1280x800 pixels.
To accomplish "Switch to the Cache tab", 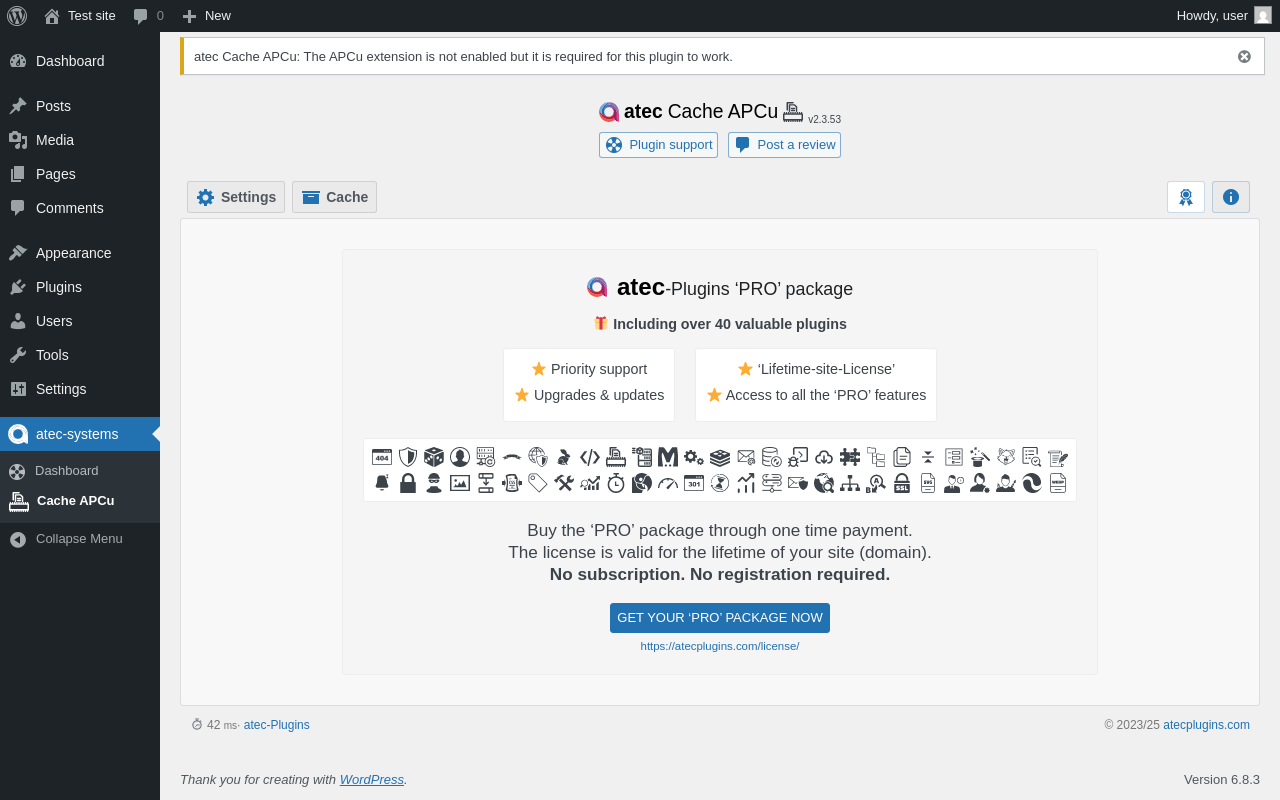I will pyautogui.click(x=334, y=197).
